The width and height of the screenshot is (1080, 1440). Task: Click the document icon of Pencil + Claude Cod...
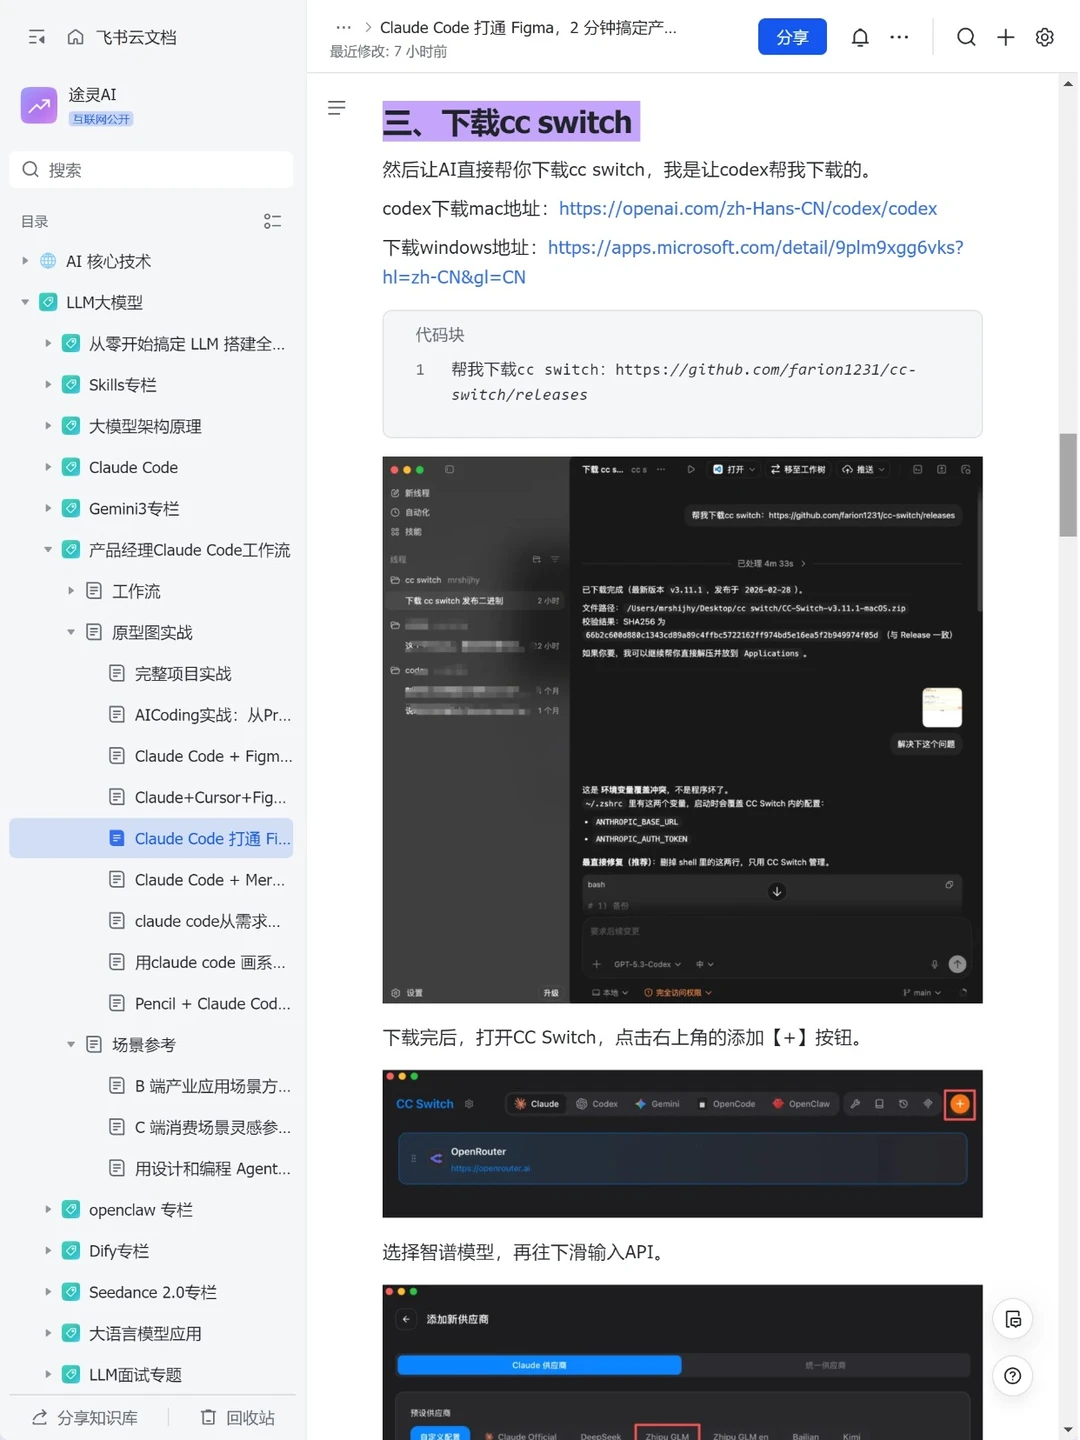[117, 1003]
